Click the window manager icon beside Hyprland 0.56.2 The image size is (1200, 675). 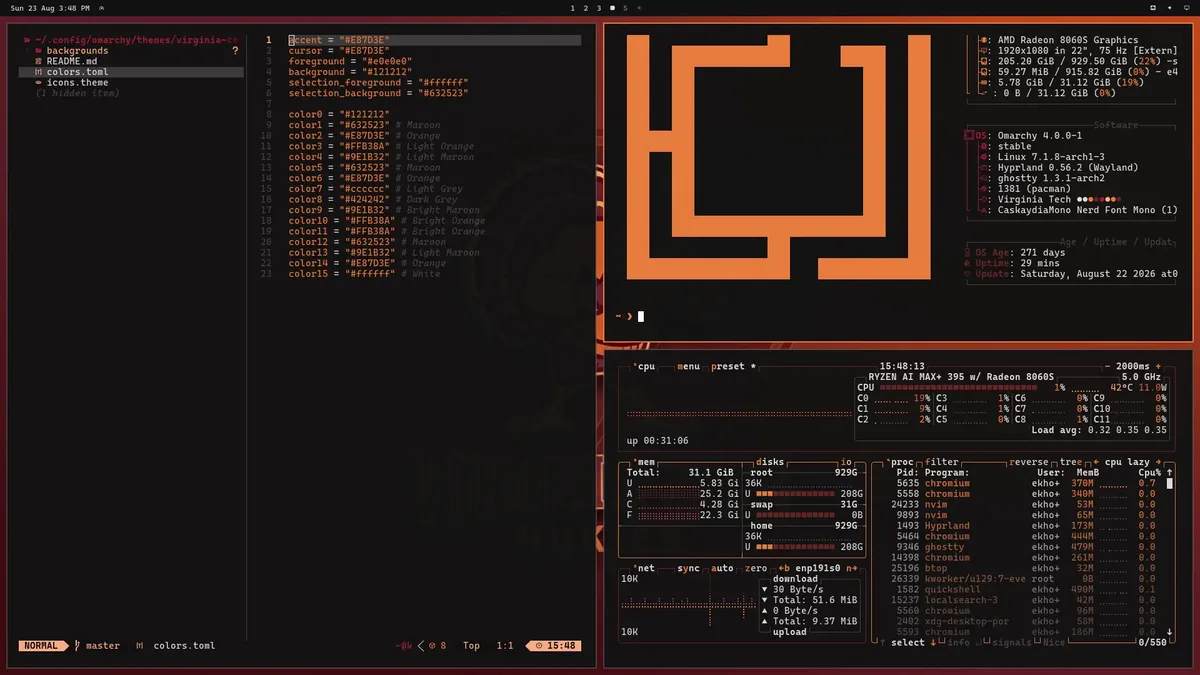[986, 168]
